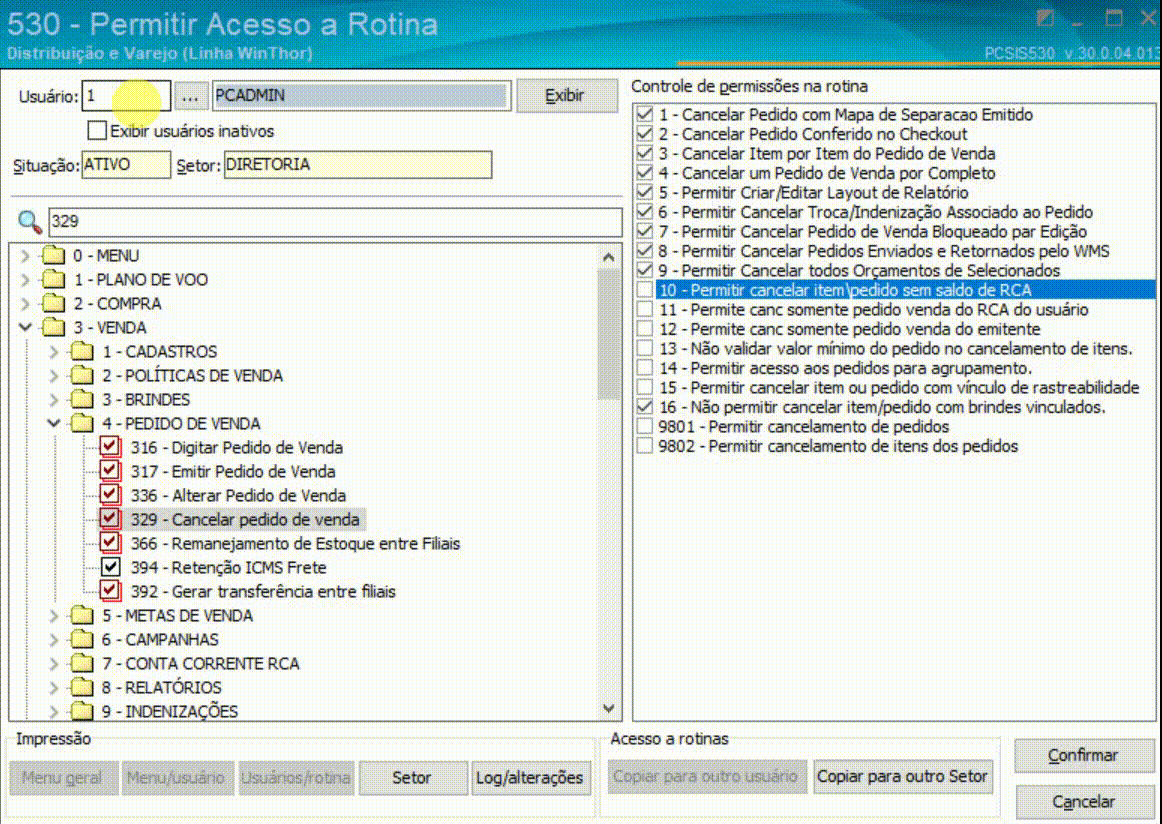Toggle access for routine 336 Alterar Pedido de Venda

click(x=110, y=494)
